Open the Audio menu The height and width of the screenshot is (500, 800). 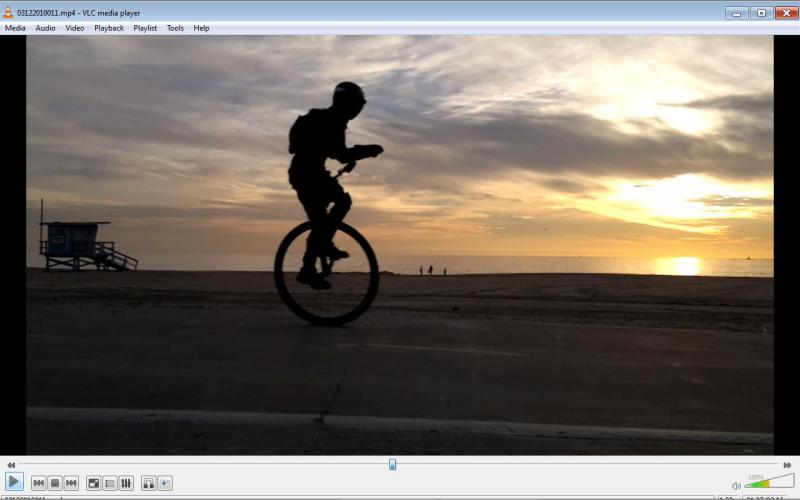point(45,28)
